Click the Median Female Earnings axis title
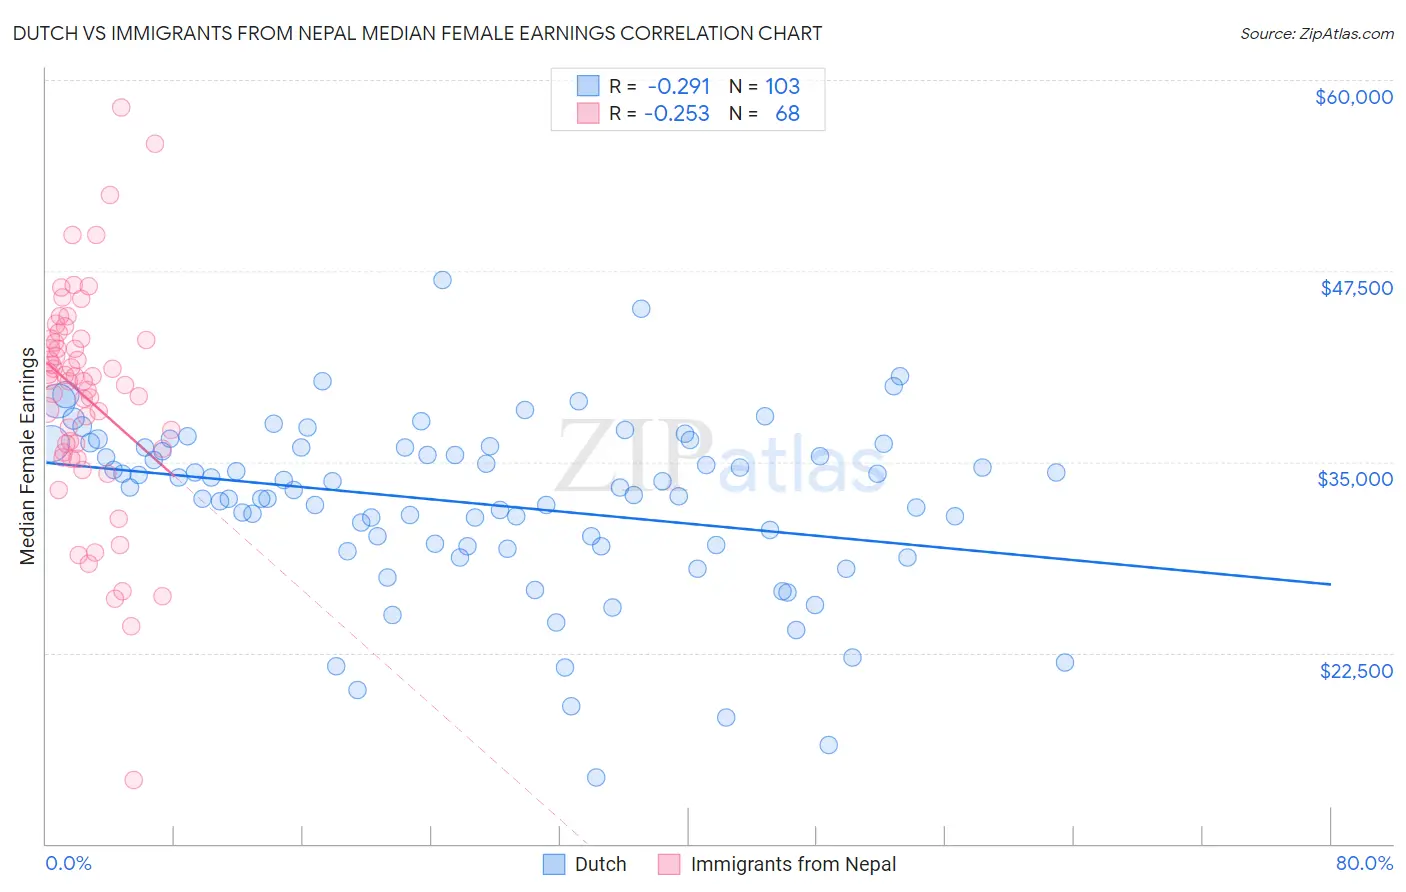Screen dimensions: 1406x892 coord(28,456)
